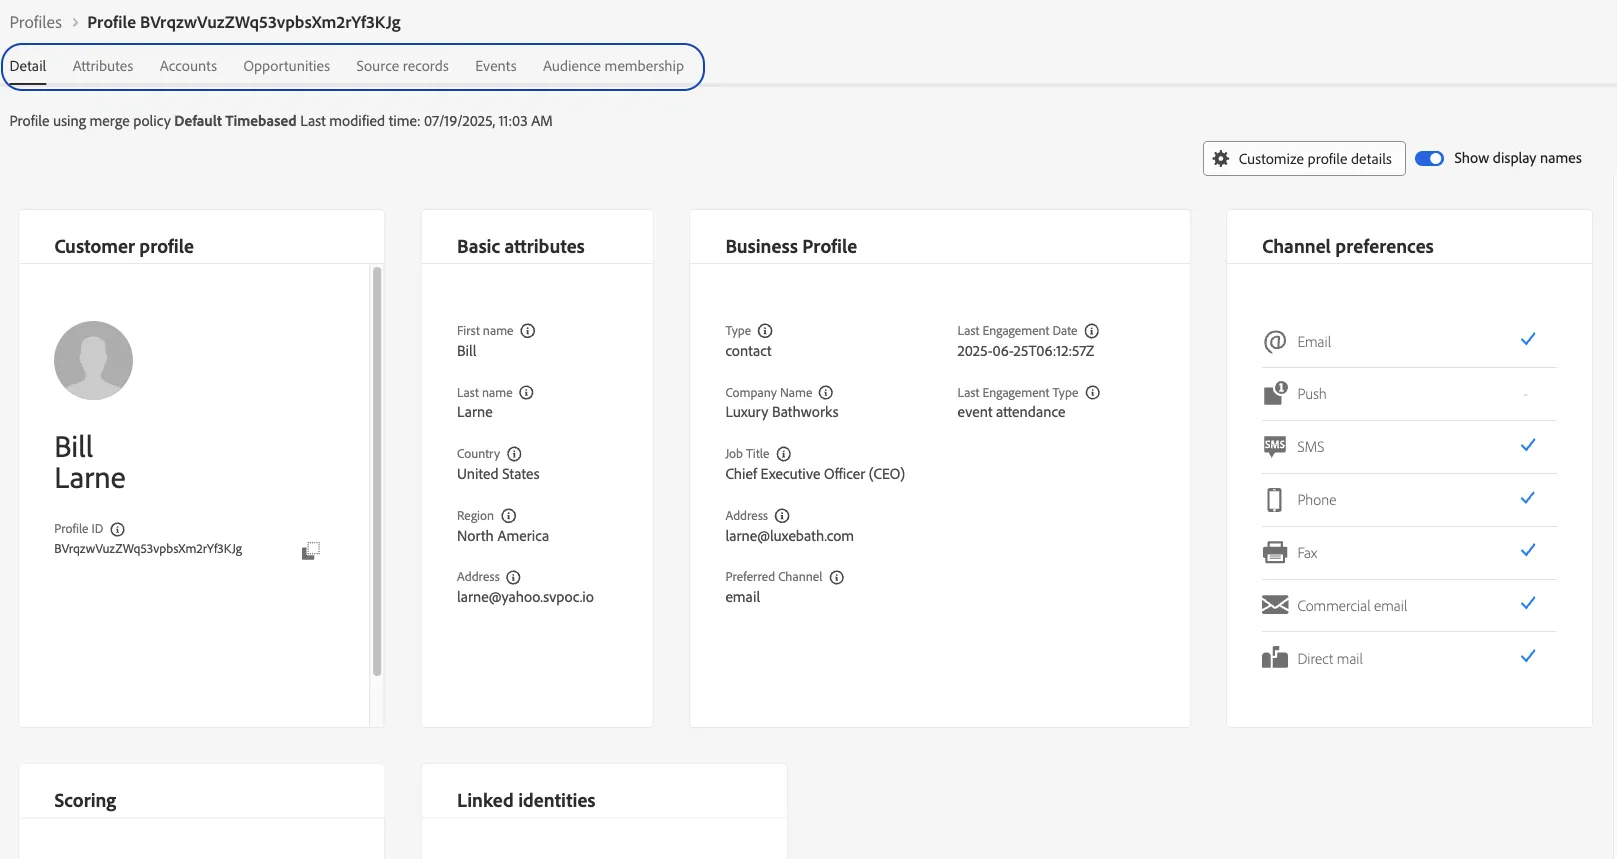Click info icon beside Address in Basic attributes
The image size is (1617, 859).
click(513, 577)
